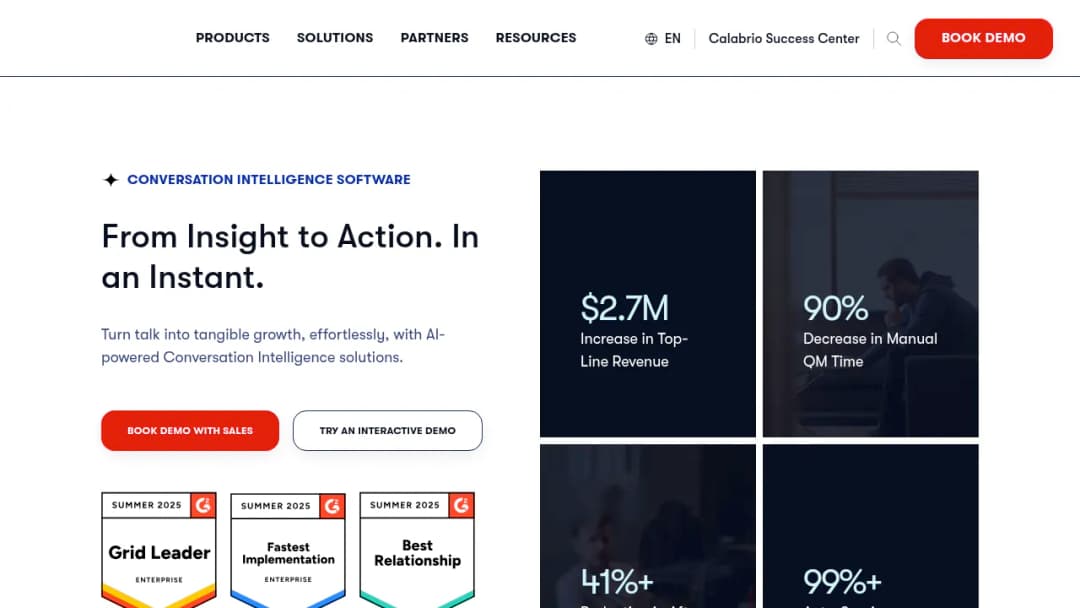Click the G2 logo on Fastest Implementation badge
Viewport: 1080px width, 608px height.
tap(332, 506)
